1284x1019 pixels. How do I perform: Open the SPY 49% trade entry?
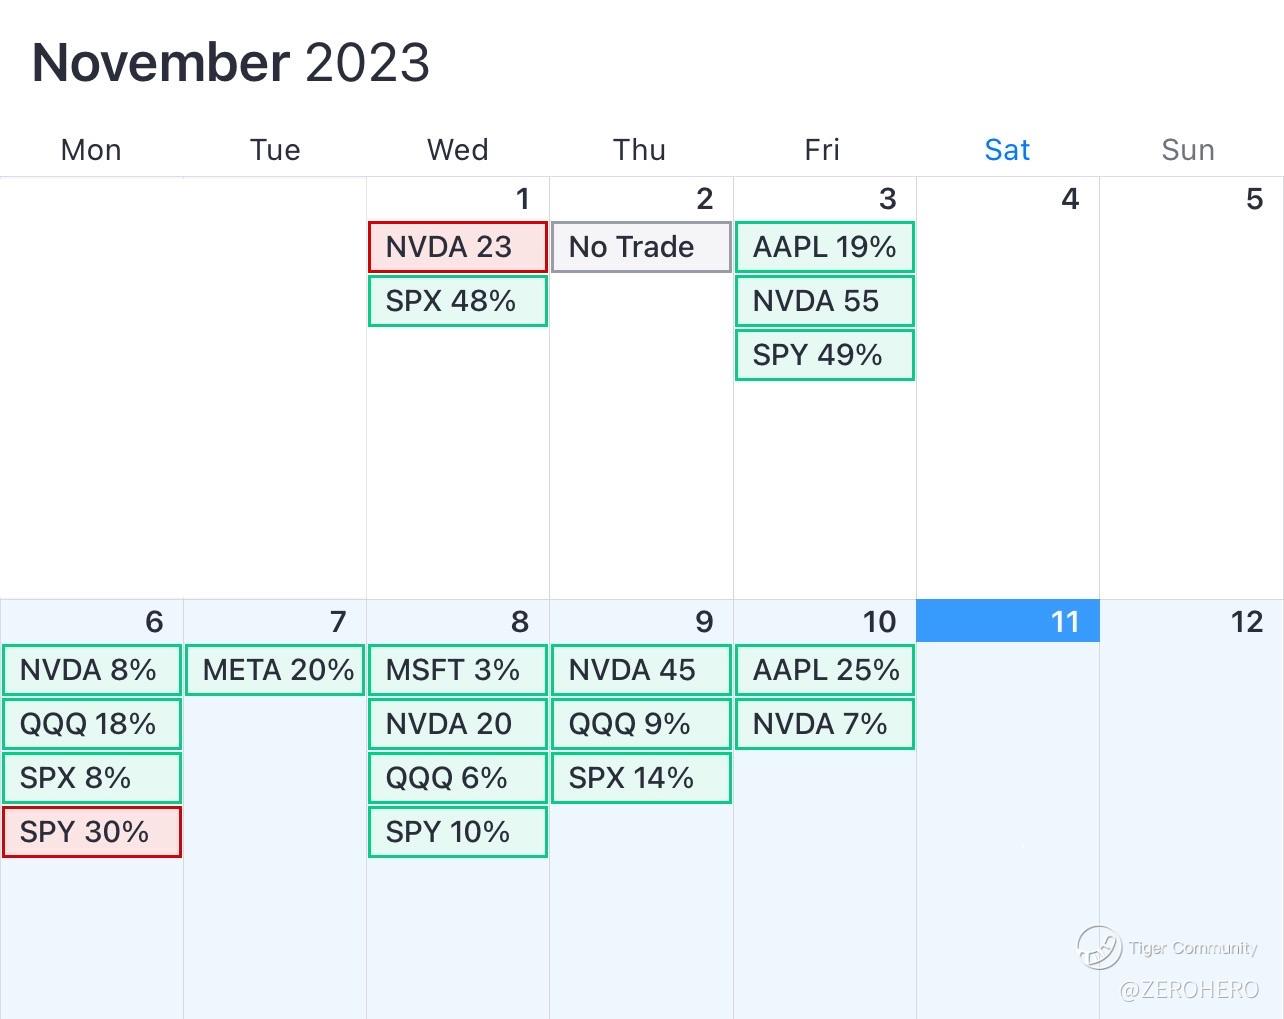click(824, 355)
